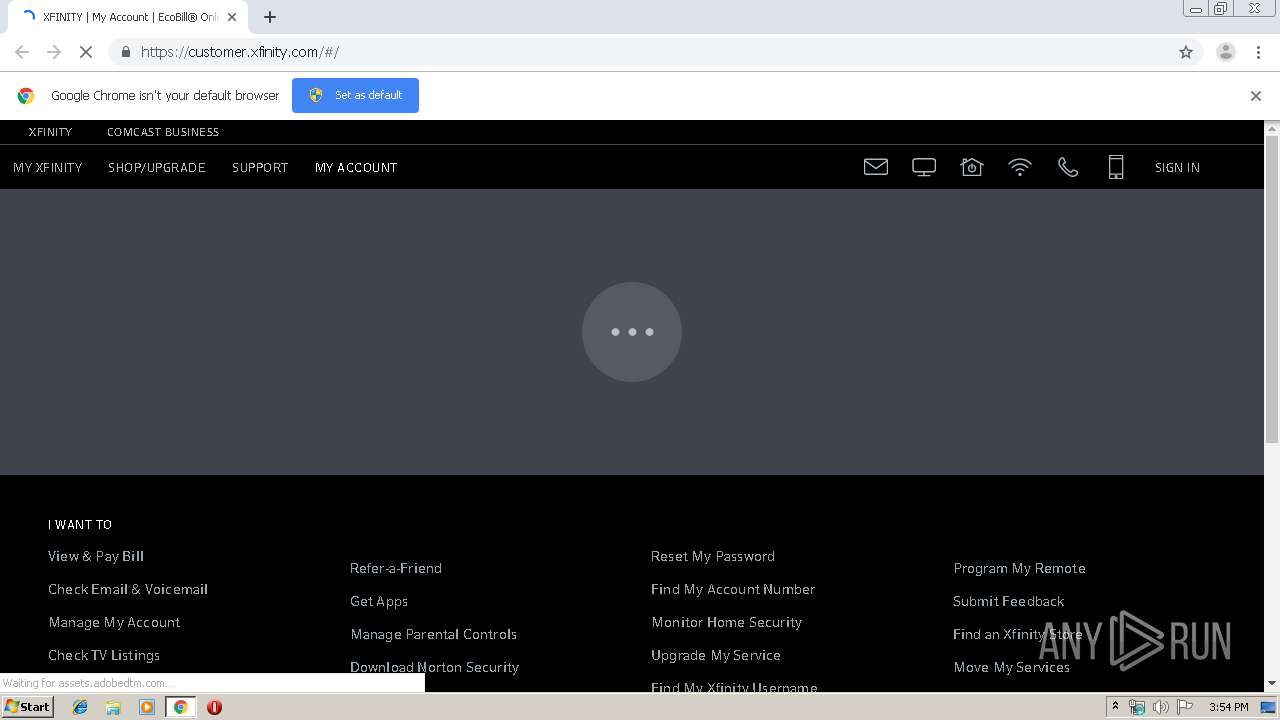Click the page vertical scrollbar thumb

1272,290
